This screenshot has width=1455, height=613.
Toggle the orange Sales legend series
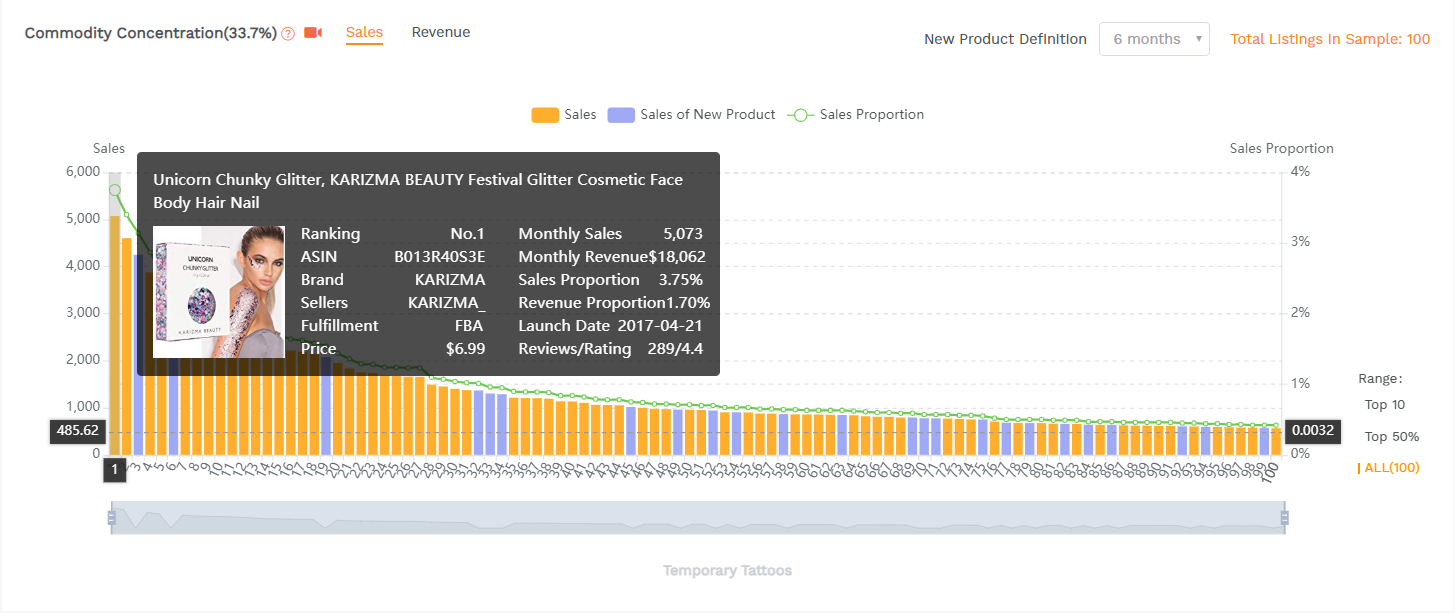click(x=564, y=115)
